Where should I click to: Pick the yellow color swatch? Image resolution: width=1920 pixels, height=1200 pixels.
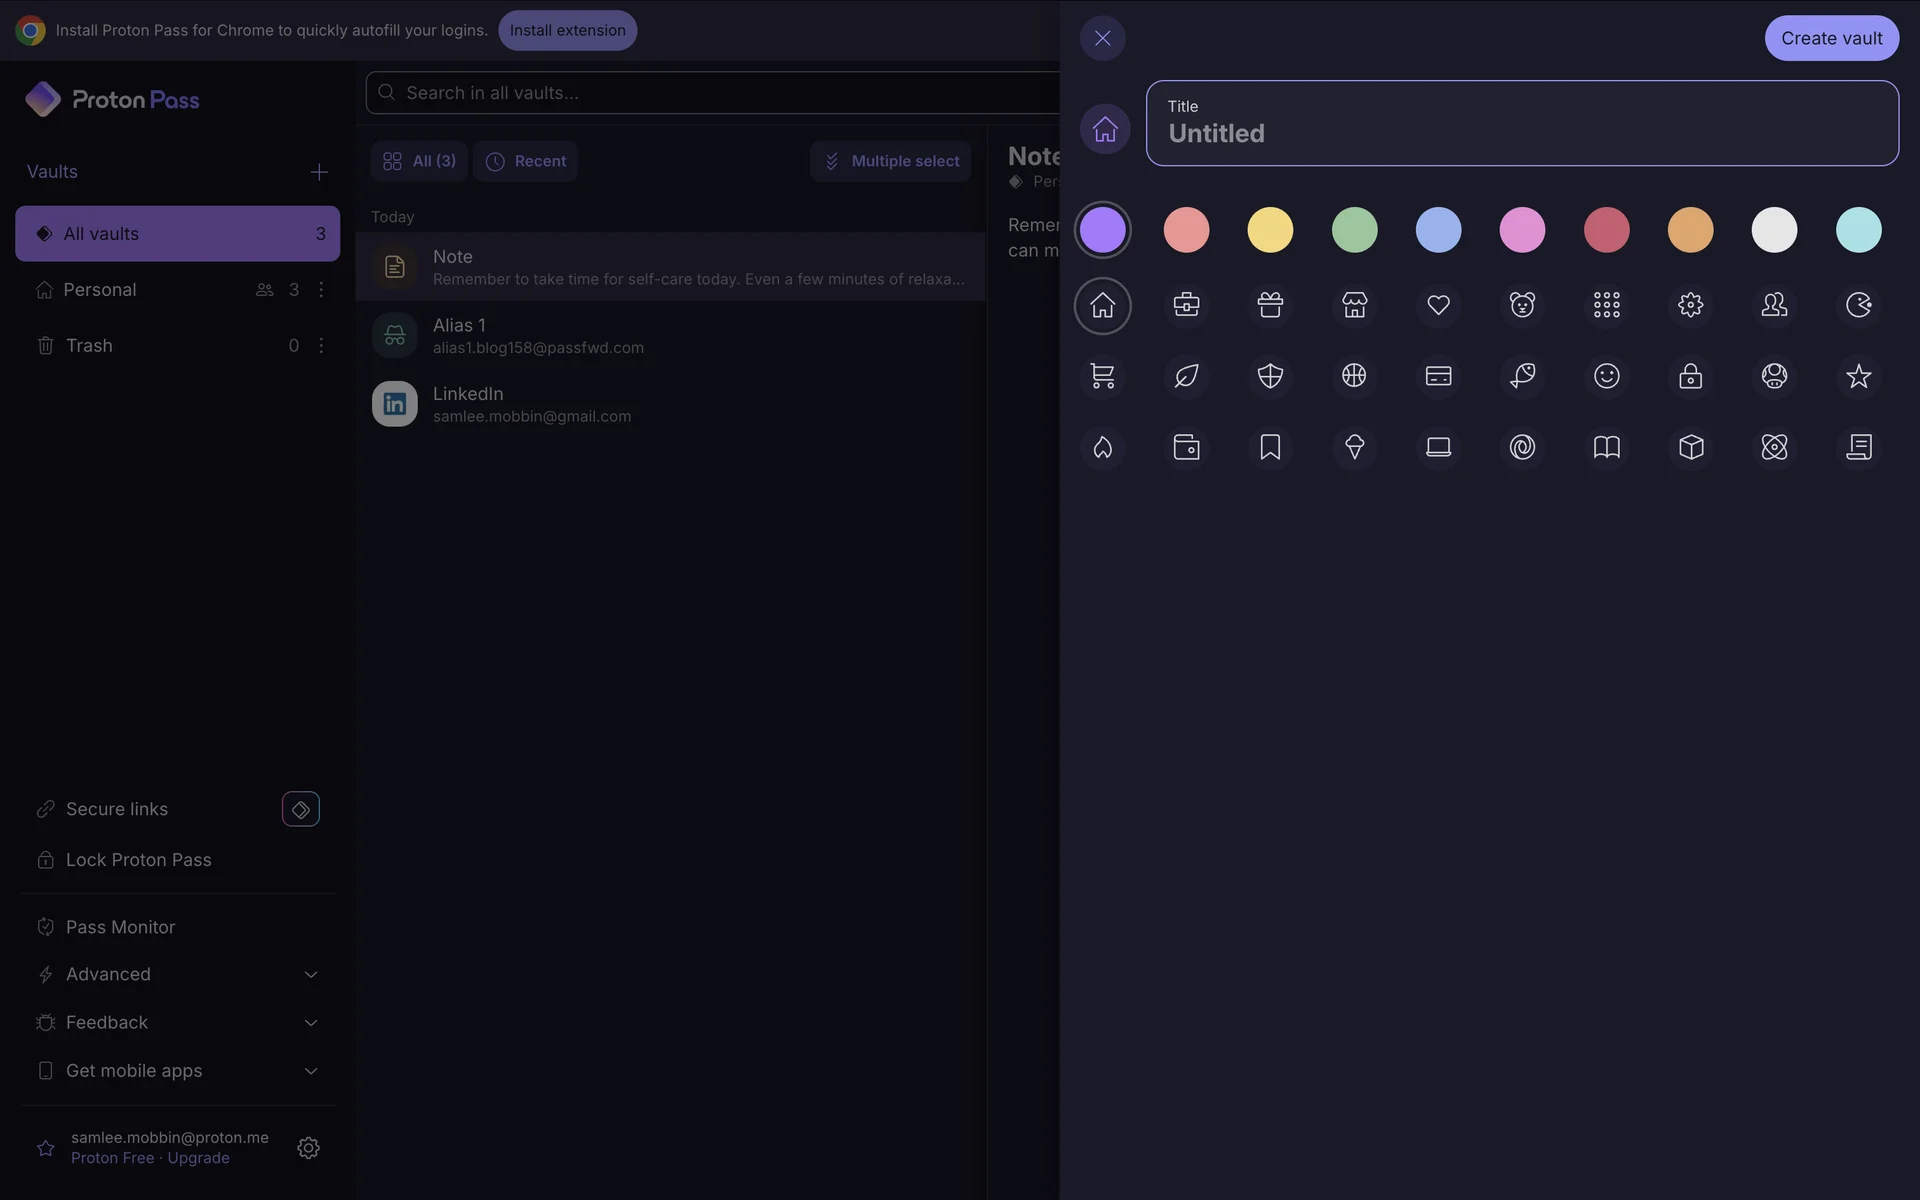pos(1270,230)
